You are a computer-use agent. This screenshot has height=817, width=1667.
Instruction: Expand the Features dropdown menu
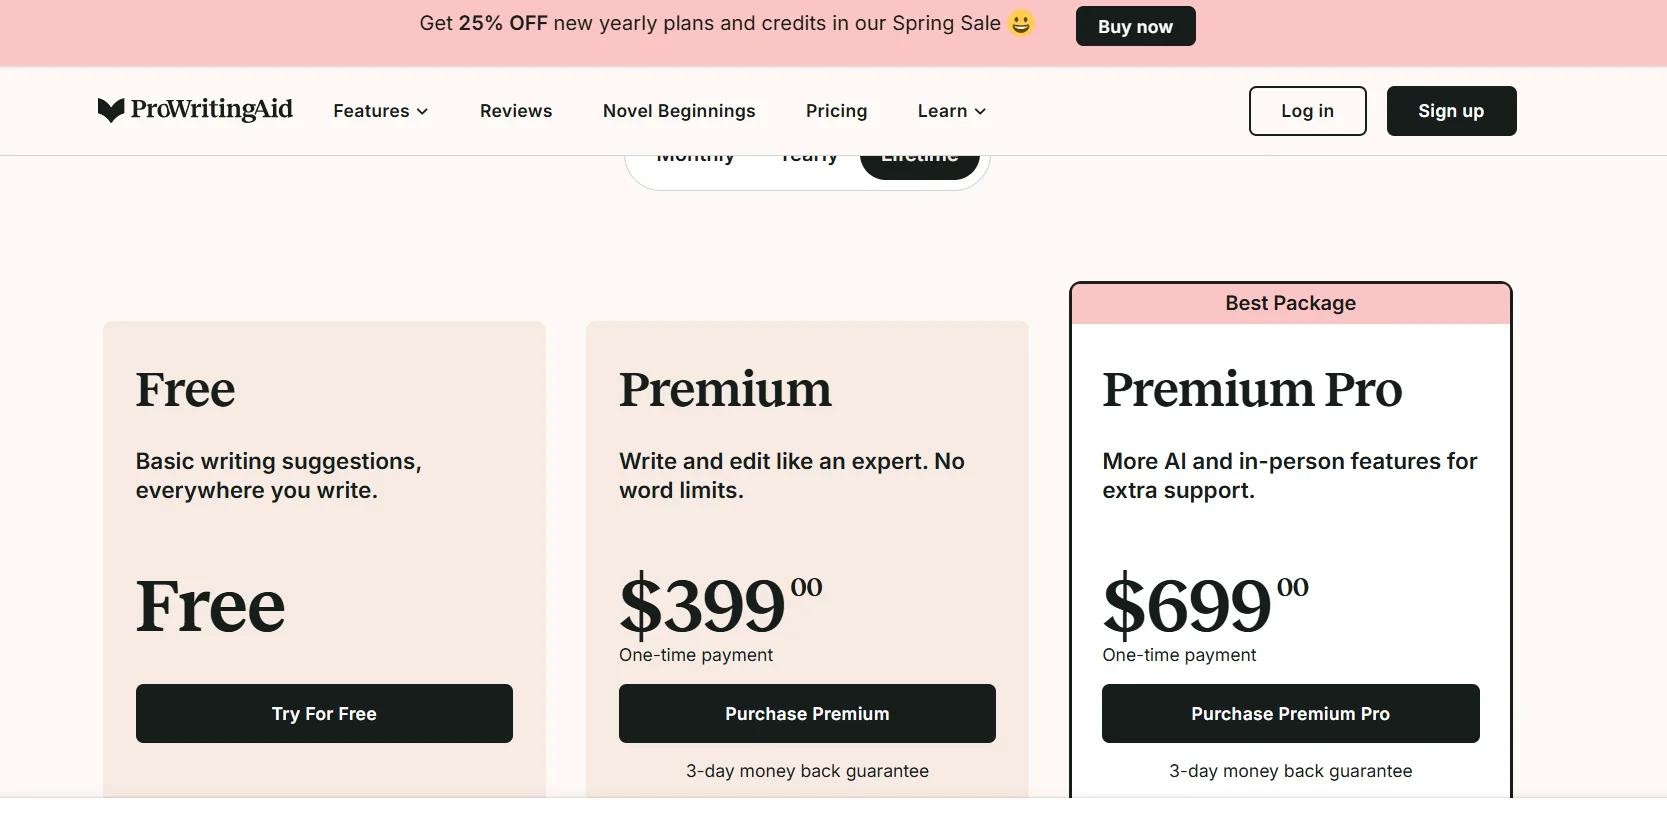380,111
